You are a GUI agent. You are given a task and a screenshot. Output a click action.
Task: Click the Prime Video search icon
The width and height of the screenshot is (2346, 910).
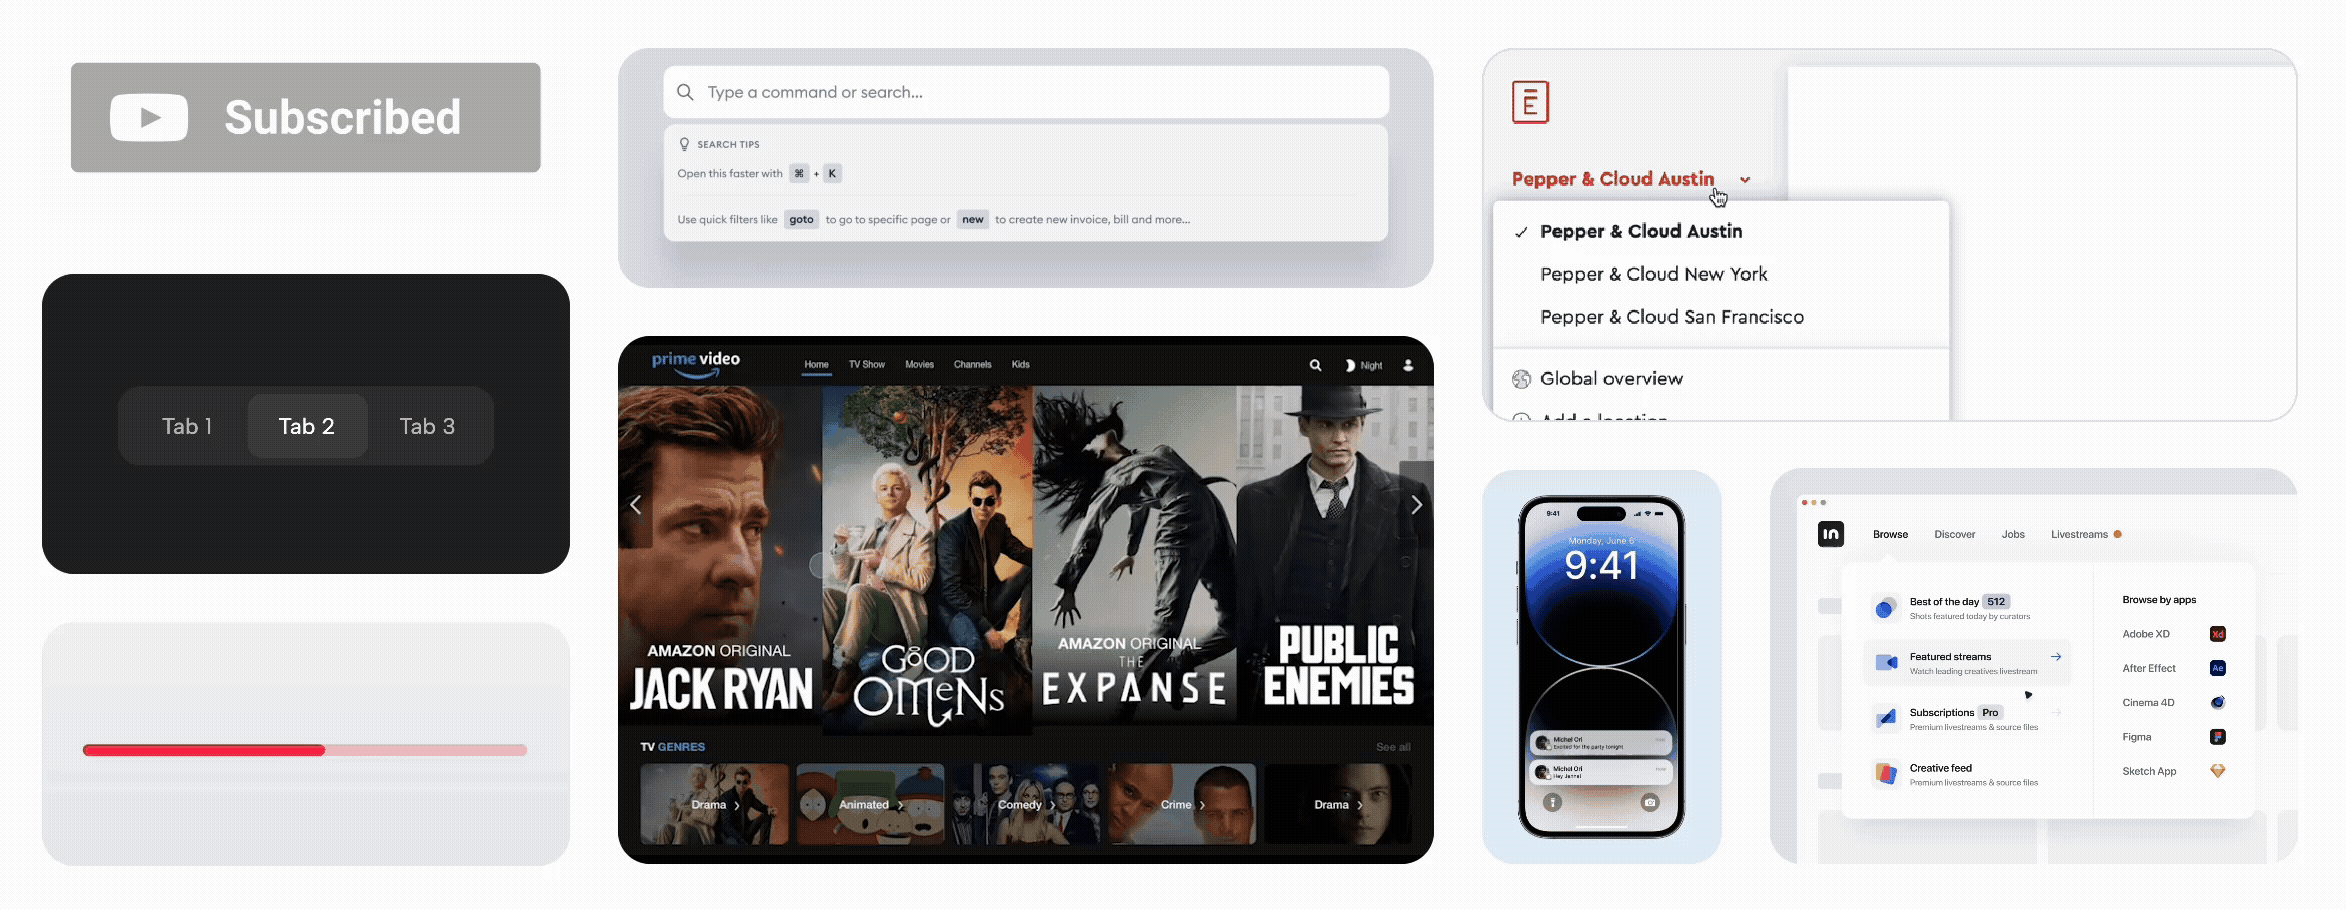(x=1316, y=366)
